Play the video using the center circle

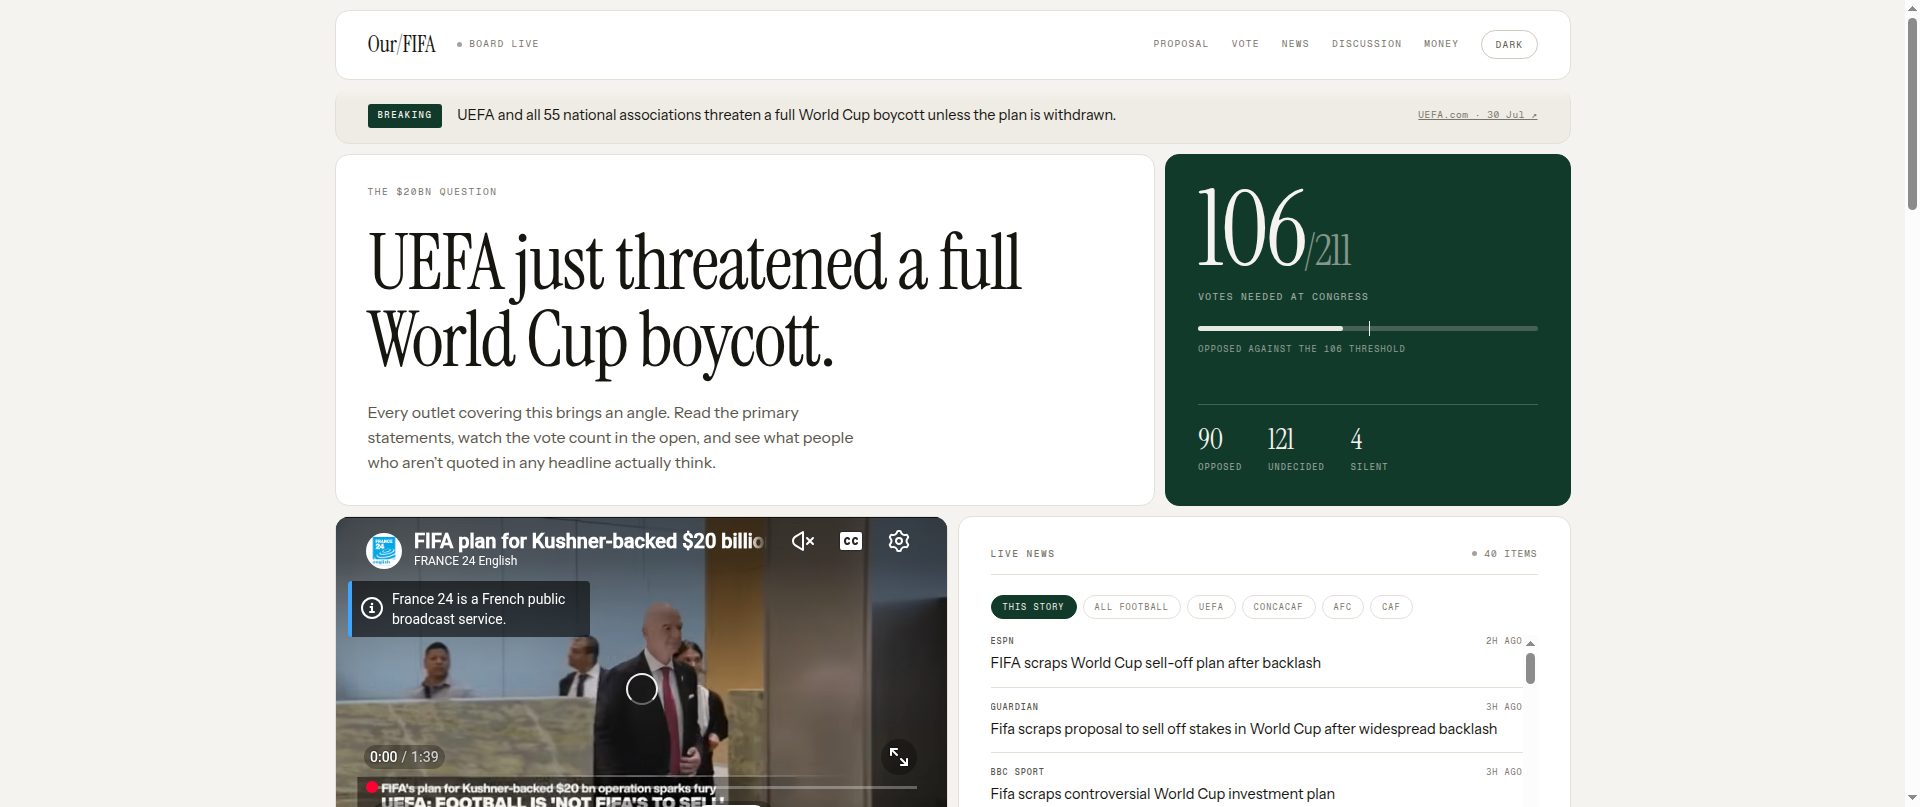pyautogui.click(x=641, y=688)
